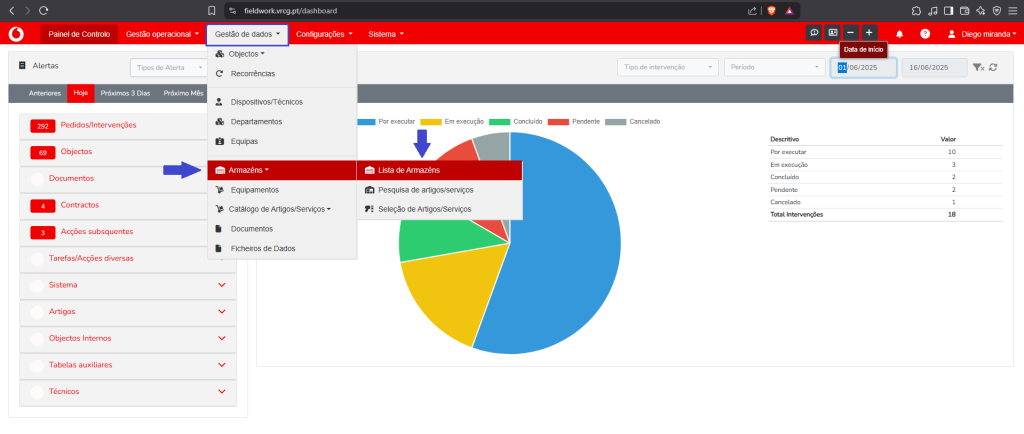This screenshot has height=434, width=1024.
Task: Open the Configurações menu
Action: click(325, 33)
